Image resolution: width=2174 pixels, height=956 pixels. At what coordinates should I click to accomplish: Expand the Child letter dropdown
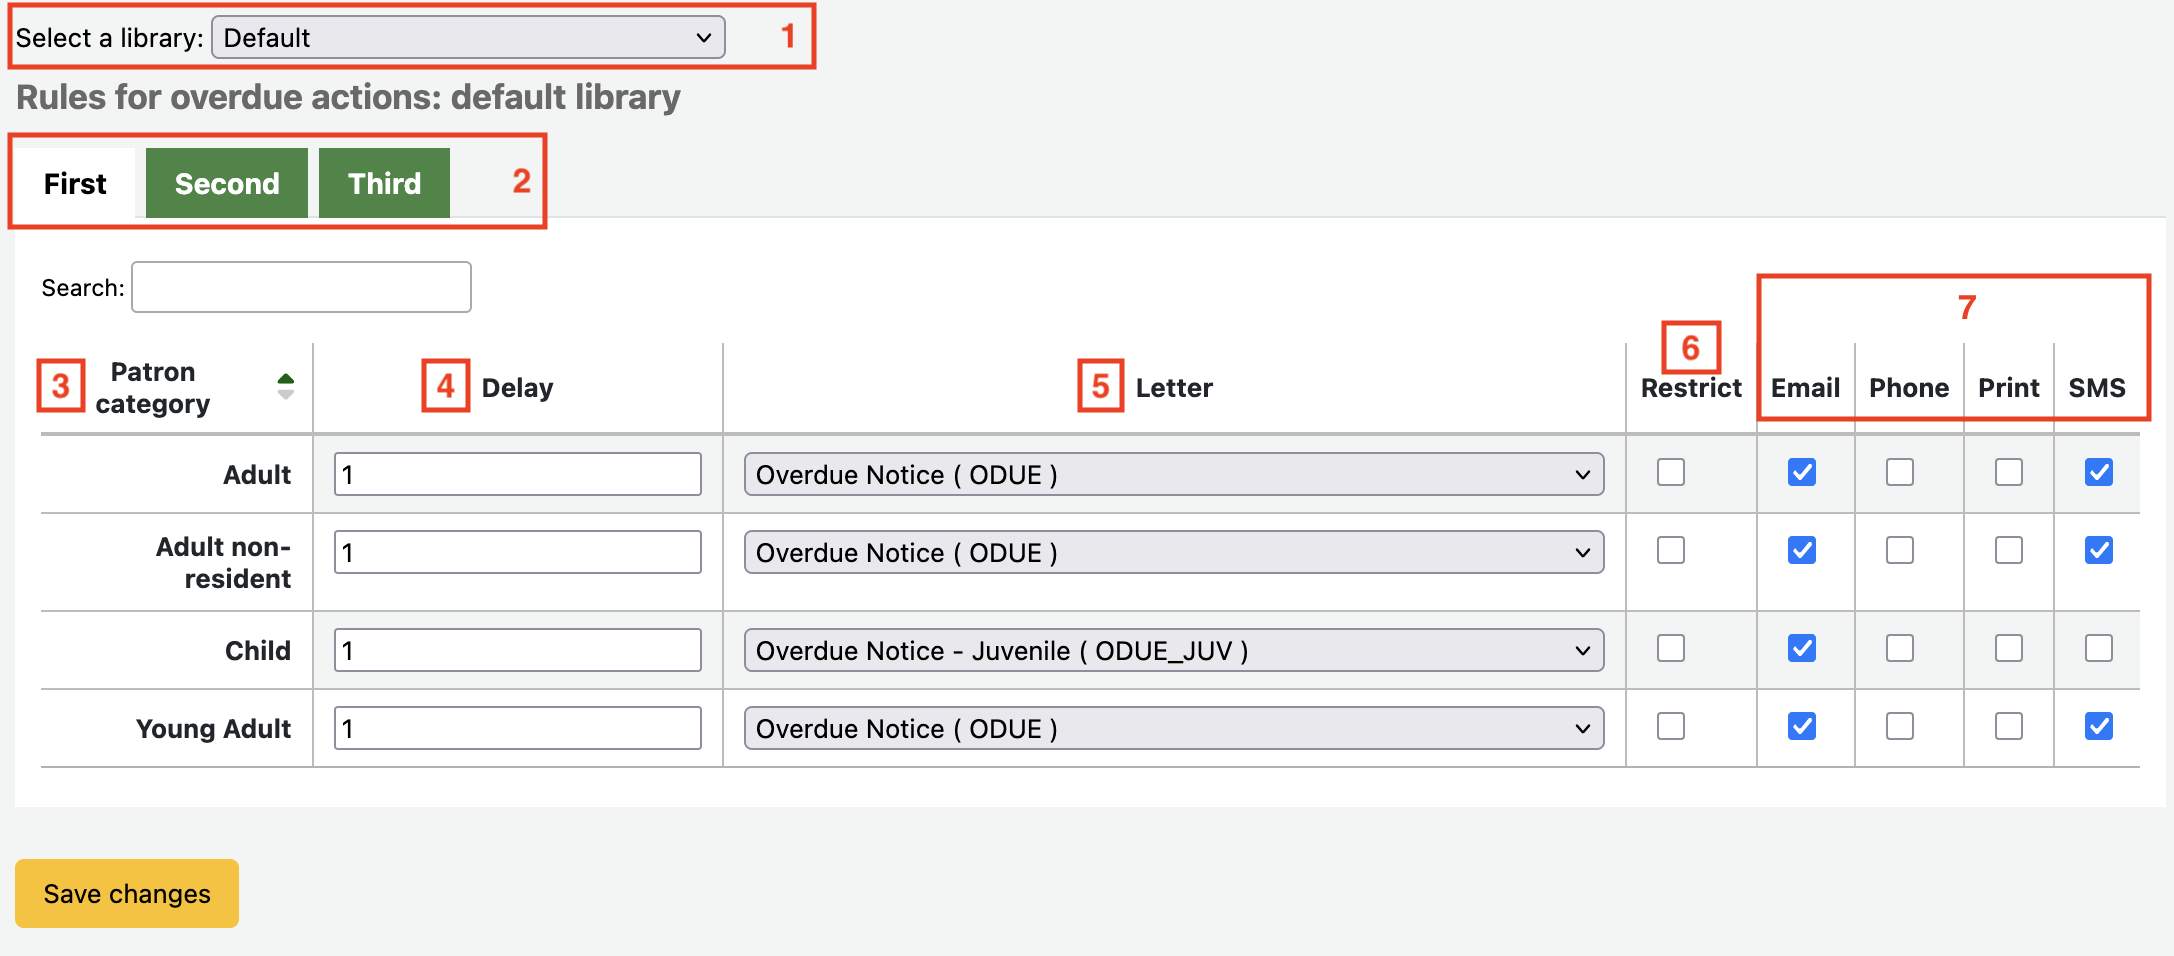point(1173,651)
